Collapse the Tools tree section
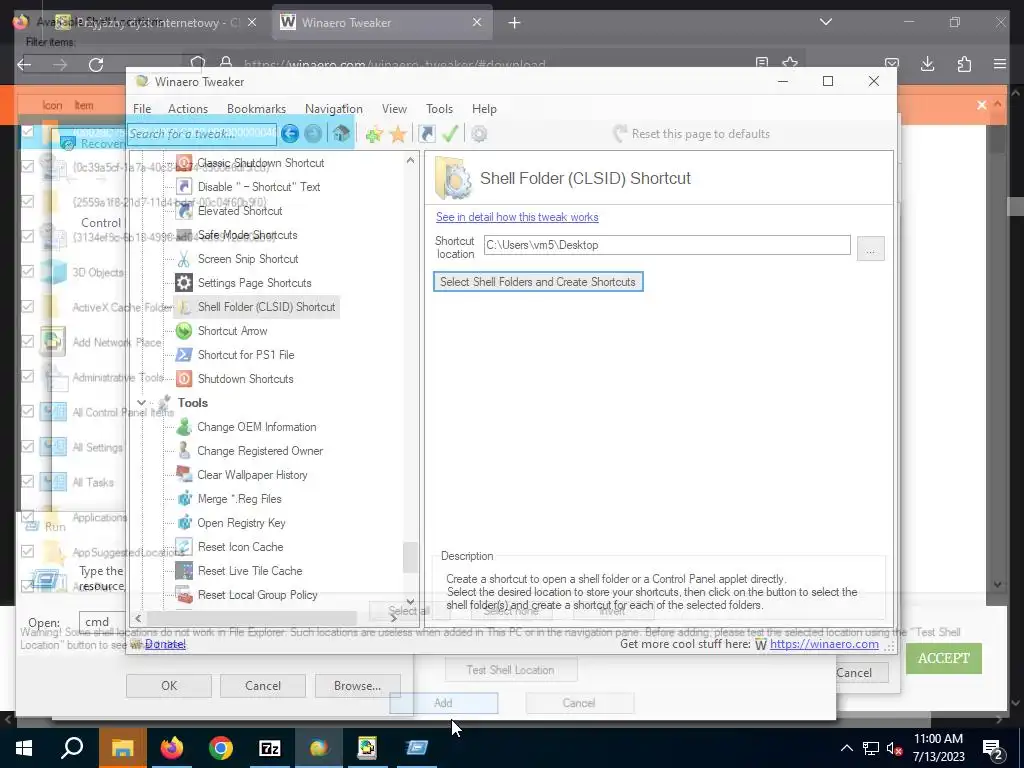Image resolution: width=1024 pixels, height=768 pixels. (142, 402)
